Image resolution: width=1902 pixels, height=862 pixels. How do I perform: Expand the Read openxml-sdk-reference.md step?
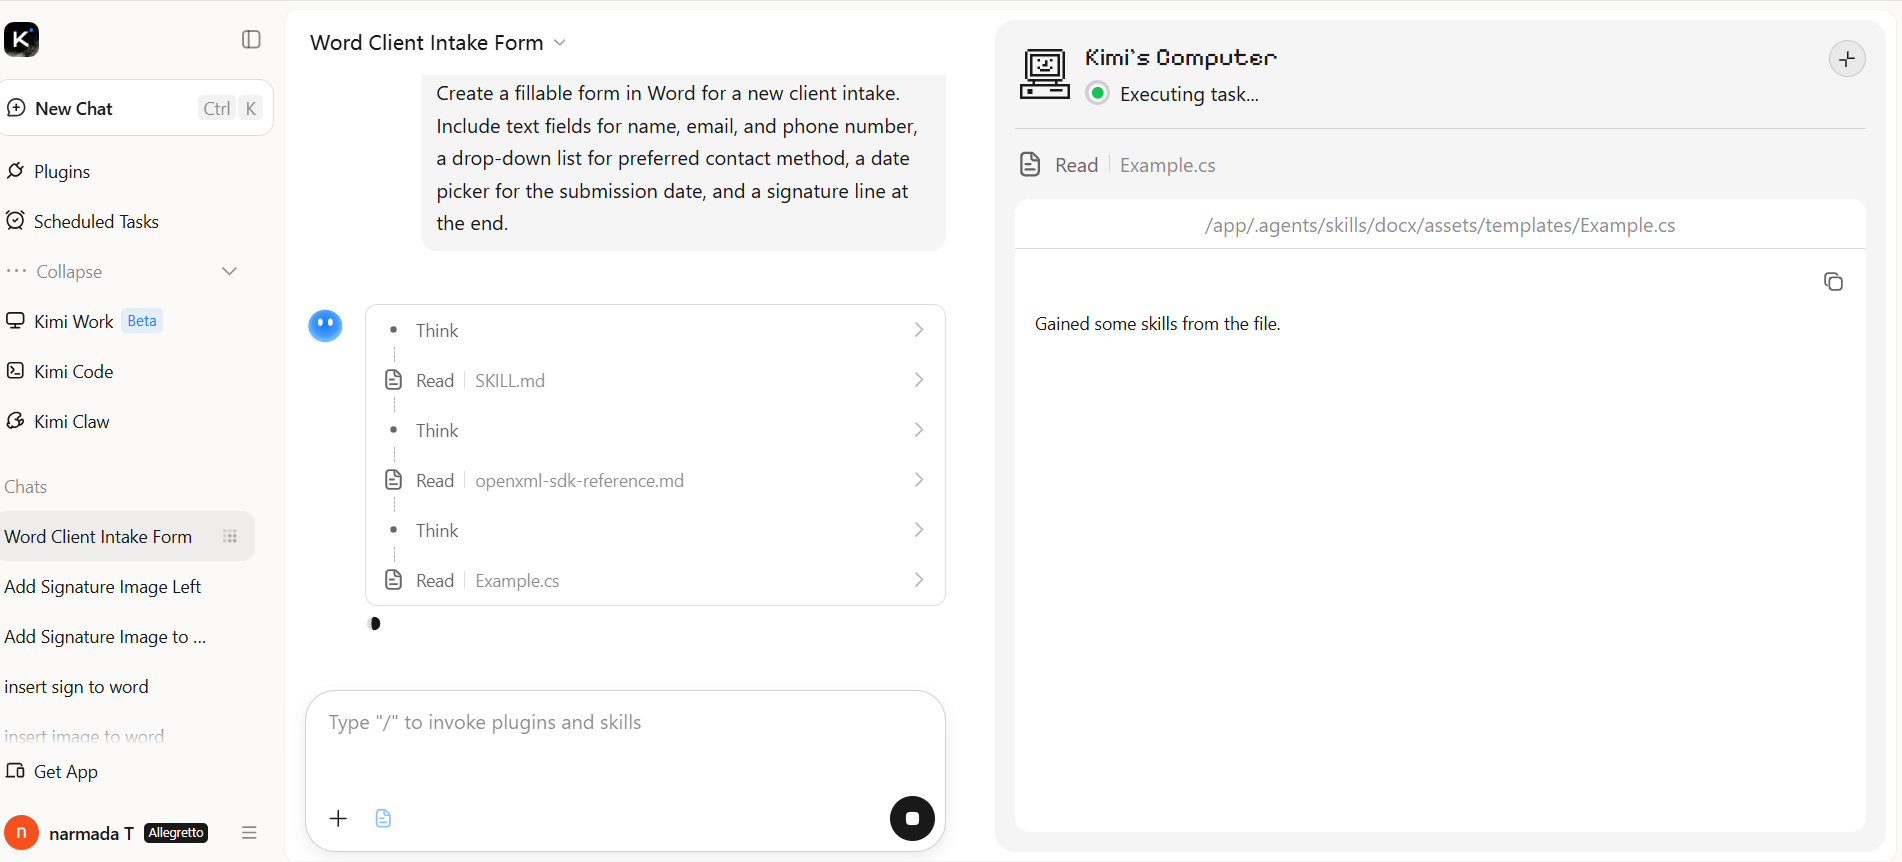[x=655, y=481]
